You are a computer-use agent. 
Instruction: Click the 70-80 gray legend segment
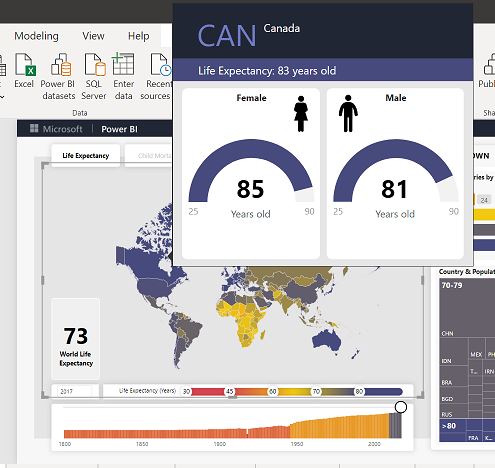[337, 391]
